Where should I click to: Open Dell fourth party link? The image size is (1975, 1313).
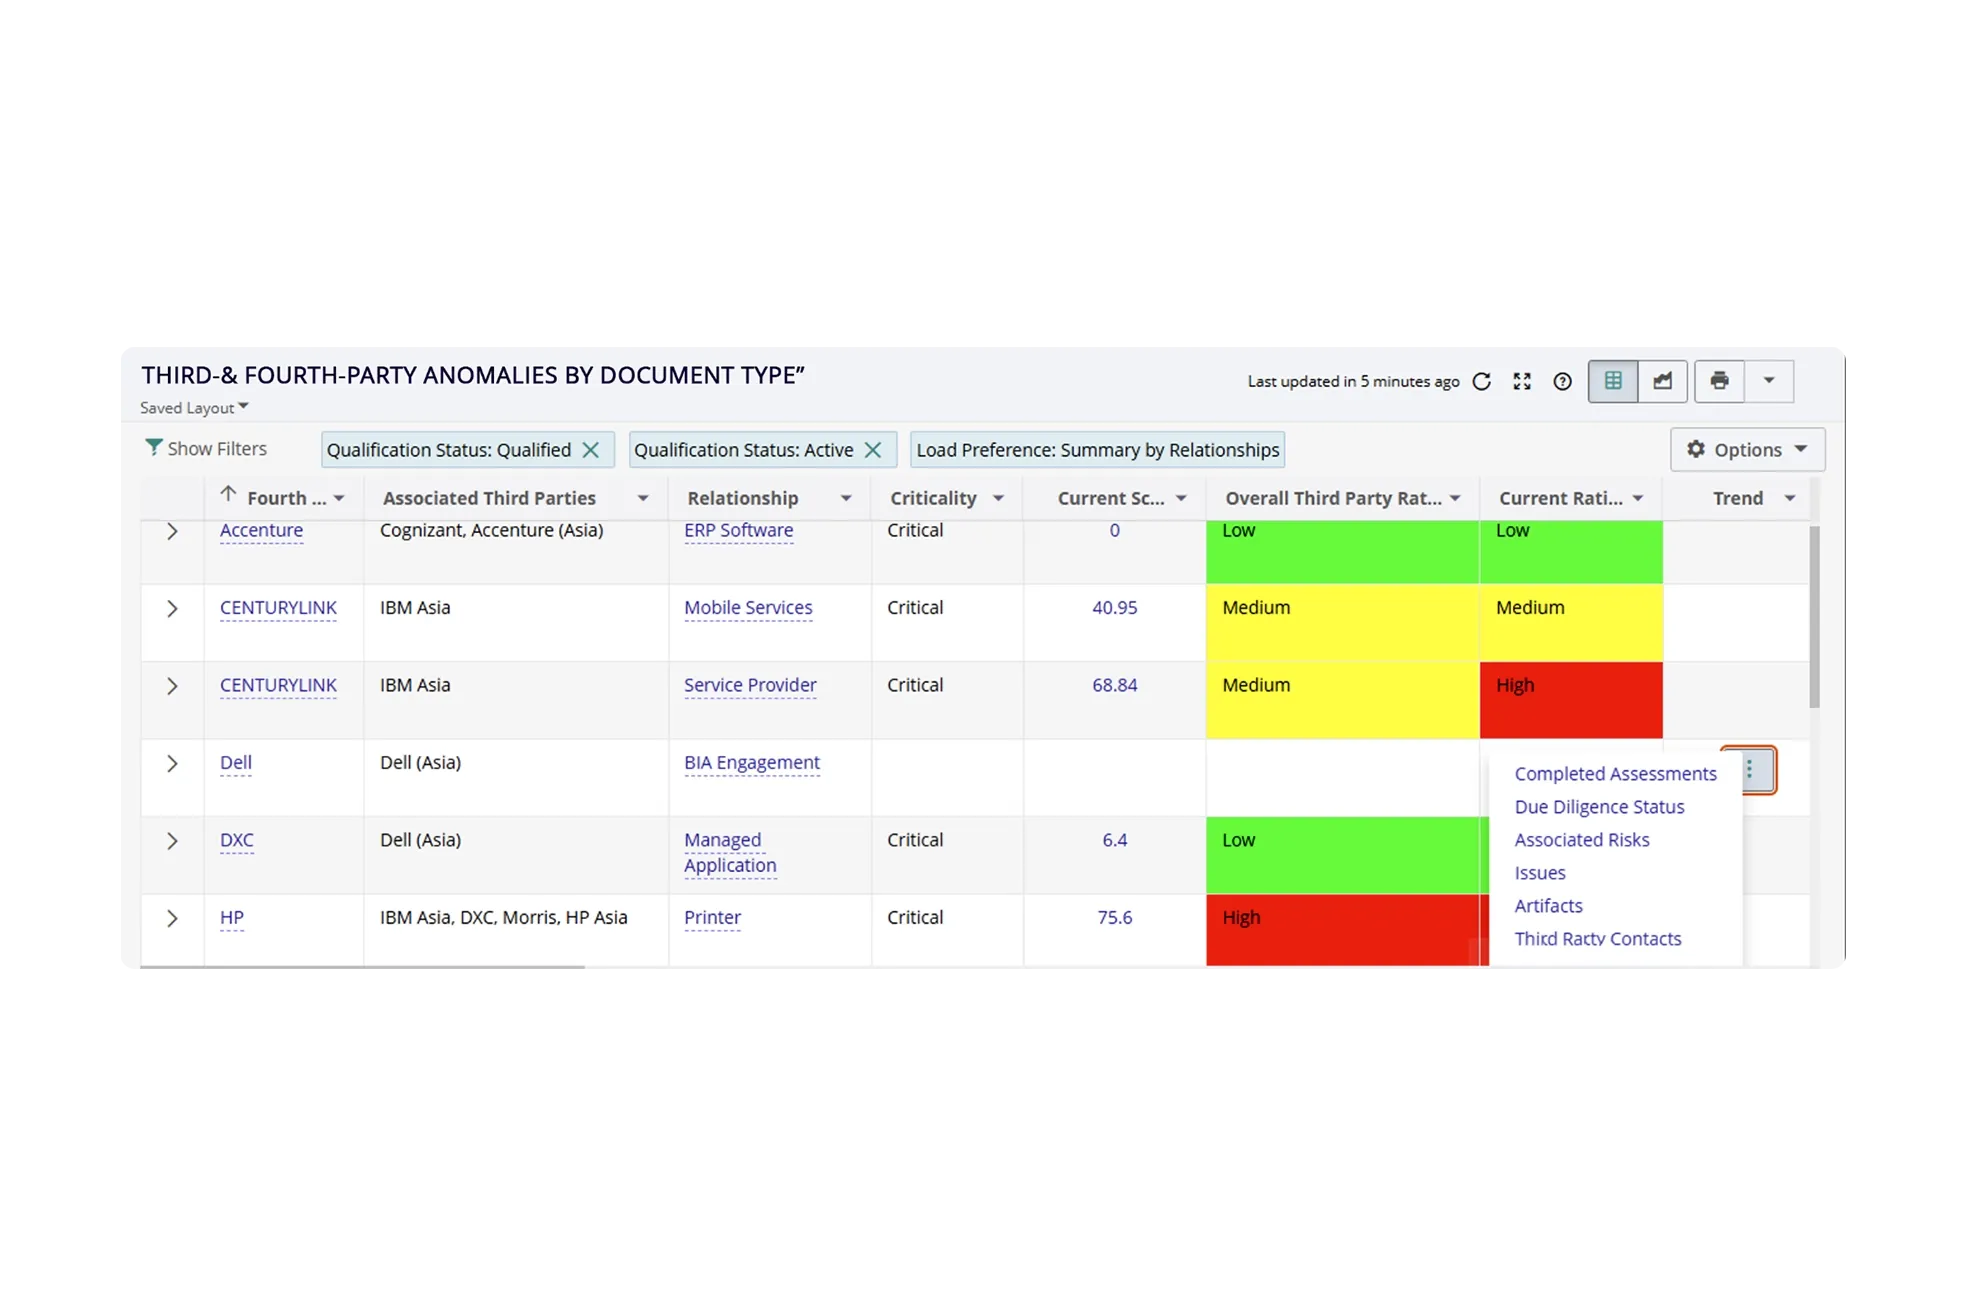tap(236, 762)
